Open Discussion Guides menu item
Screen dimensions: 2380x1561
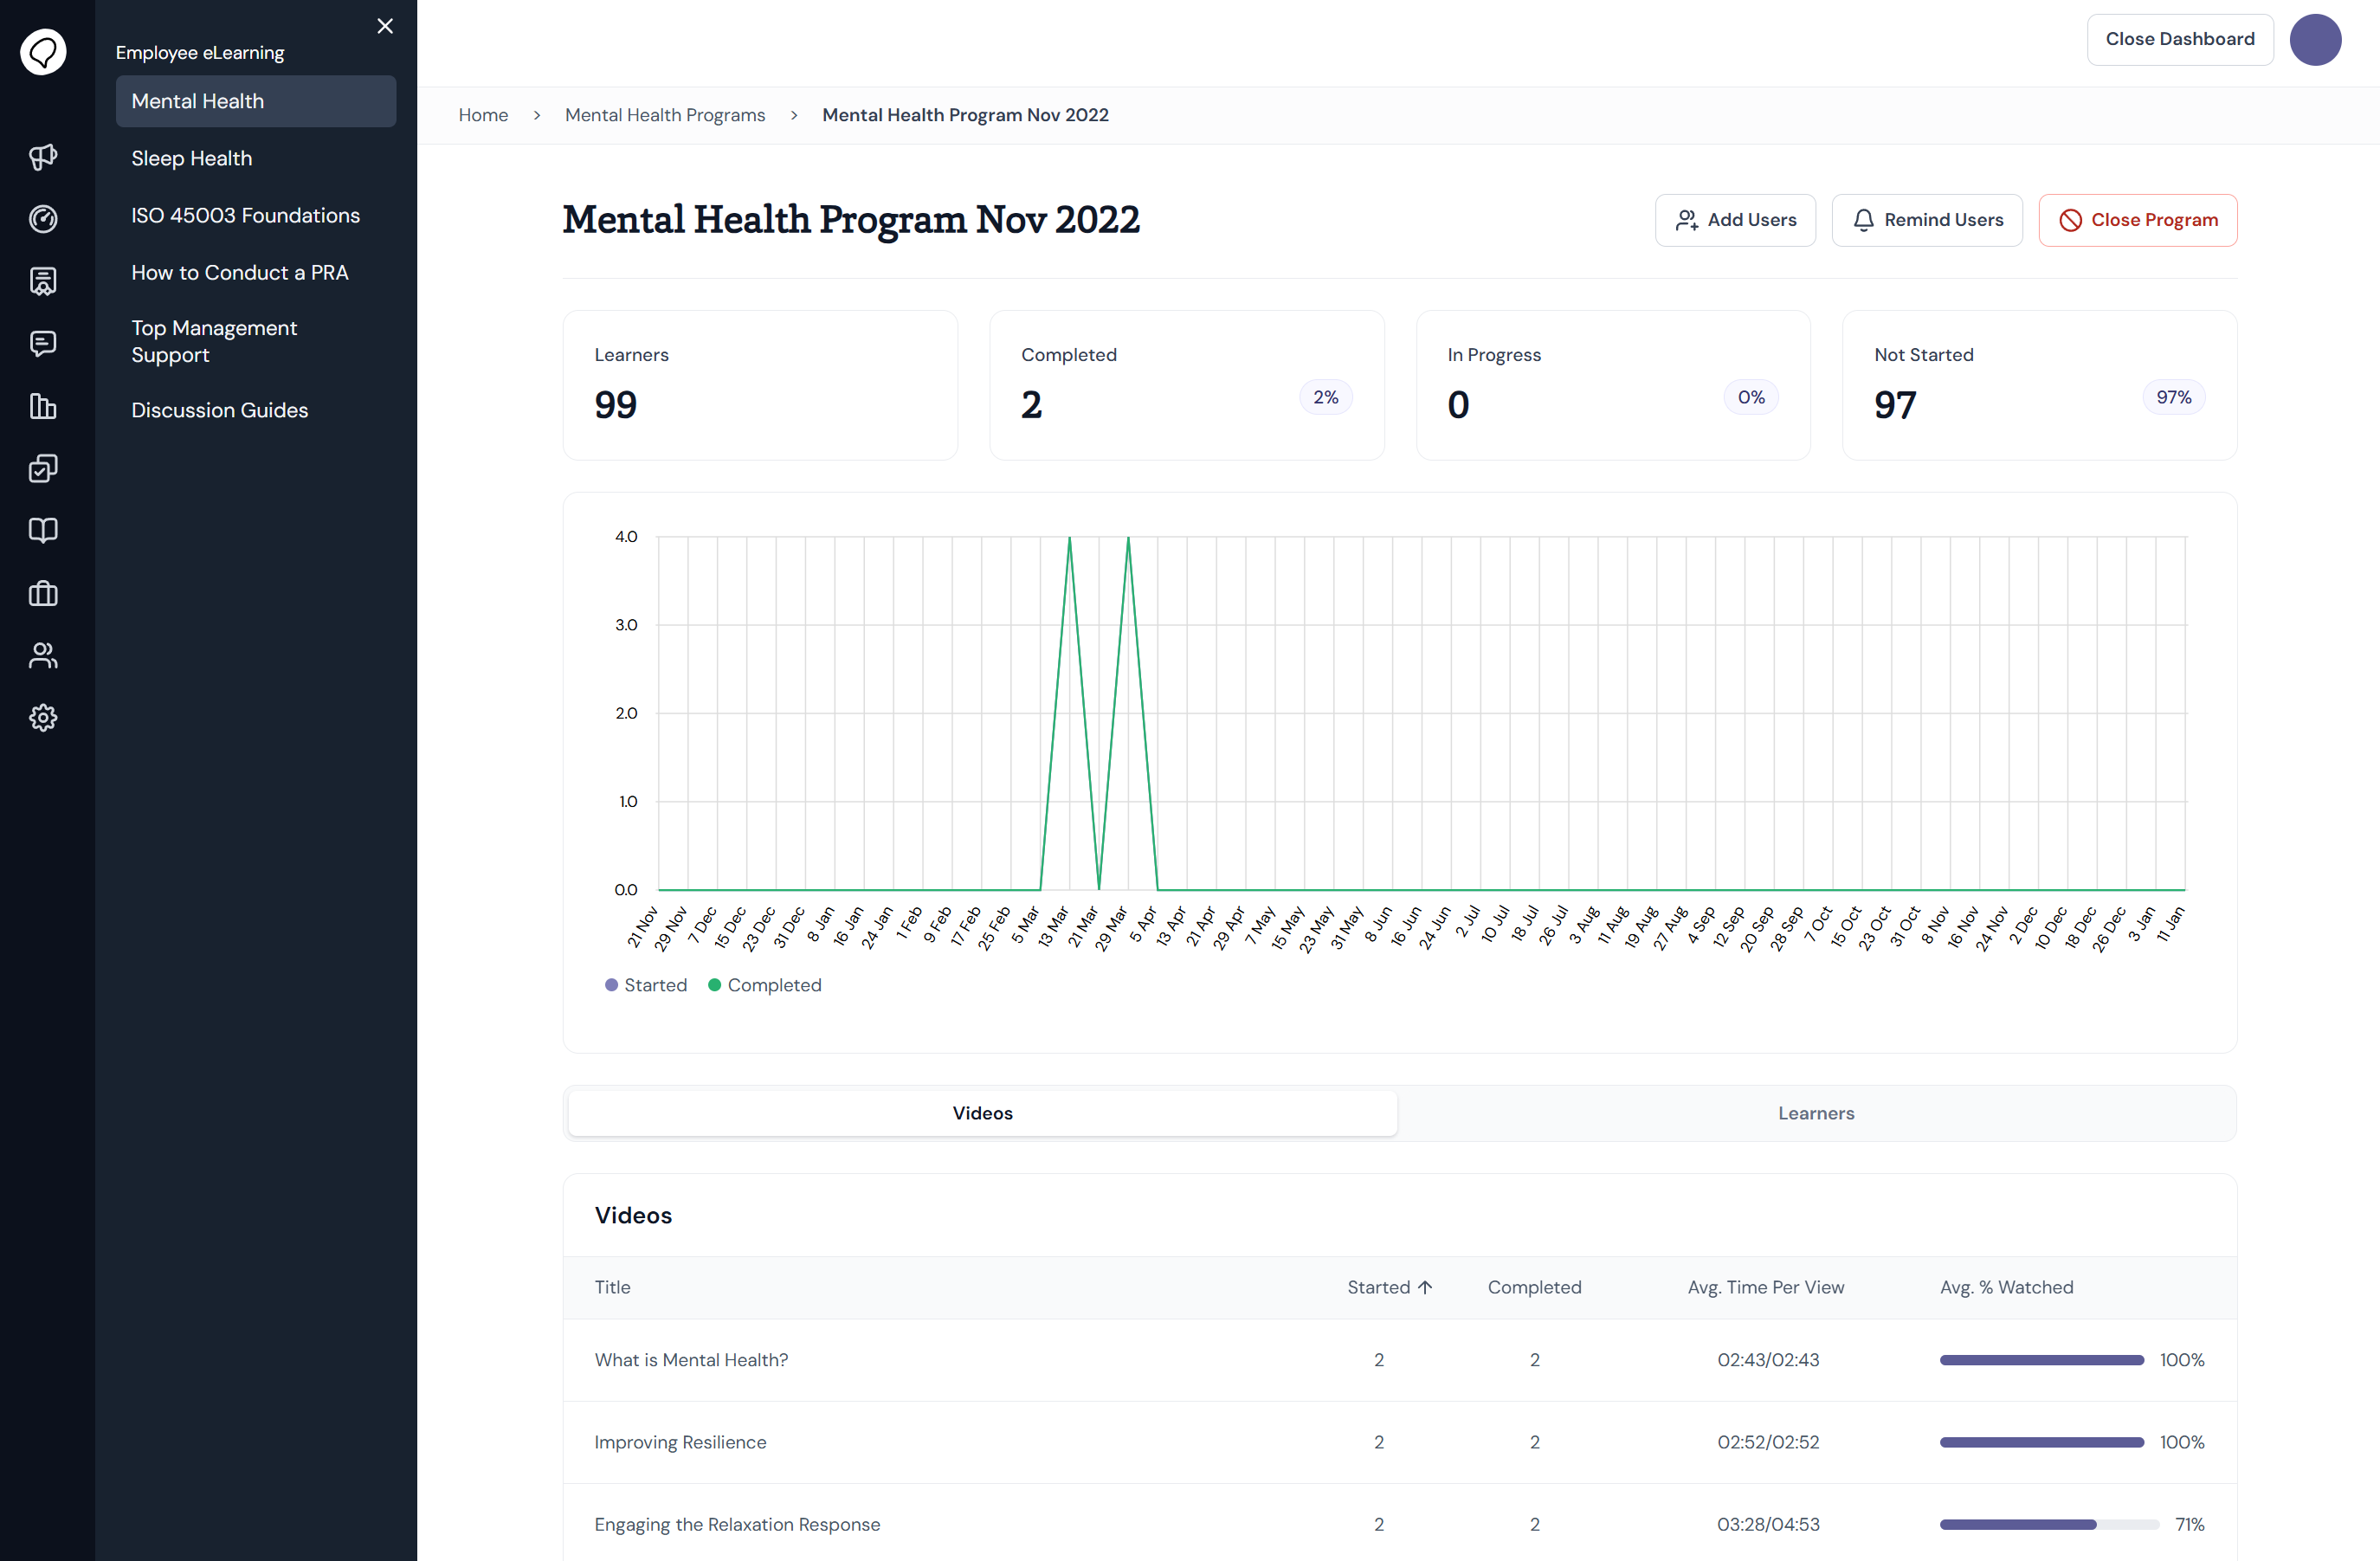256,410
